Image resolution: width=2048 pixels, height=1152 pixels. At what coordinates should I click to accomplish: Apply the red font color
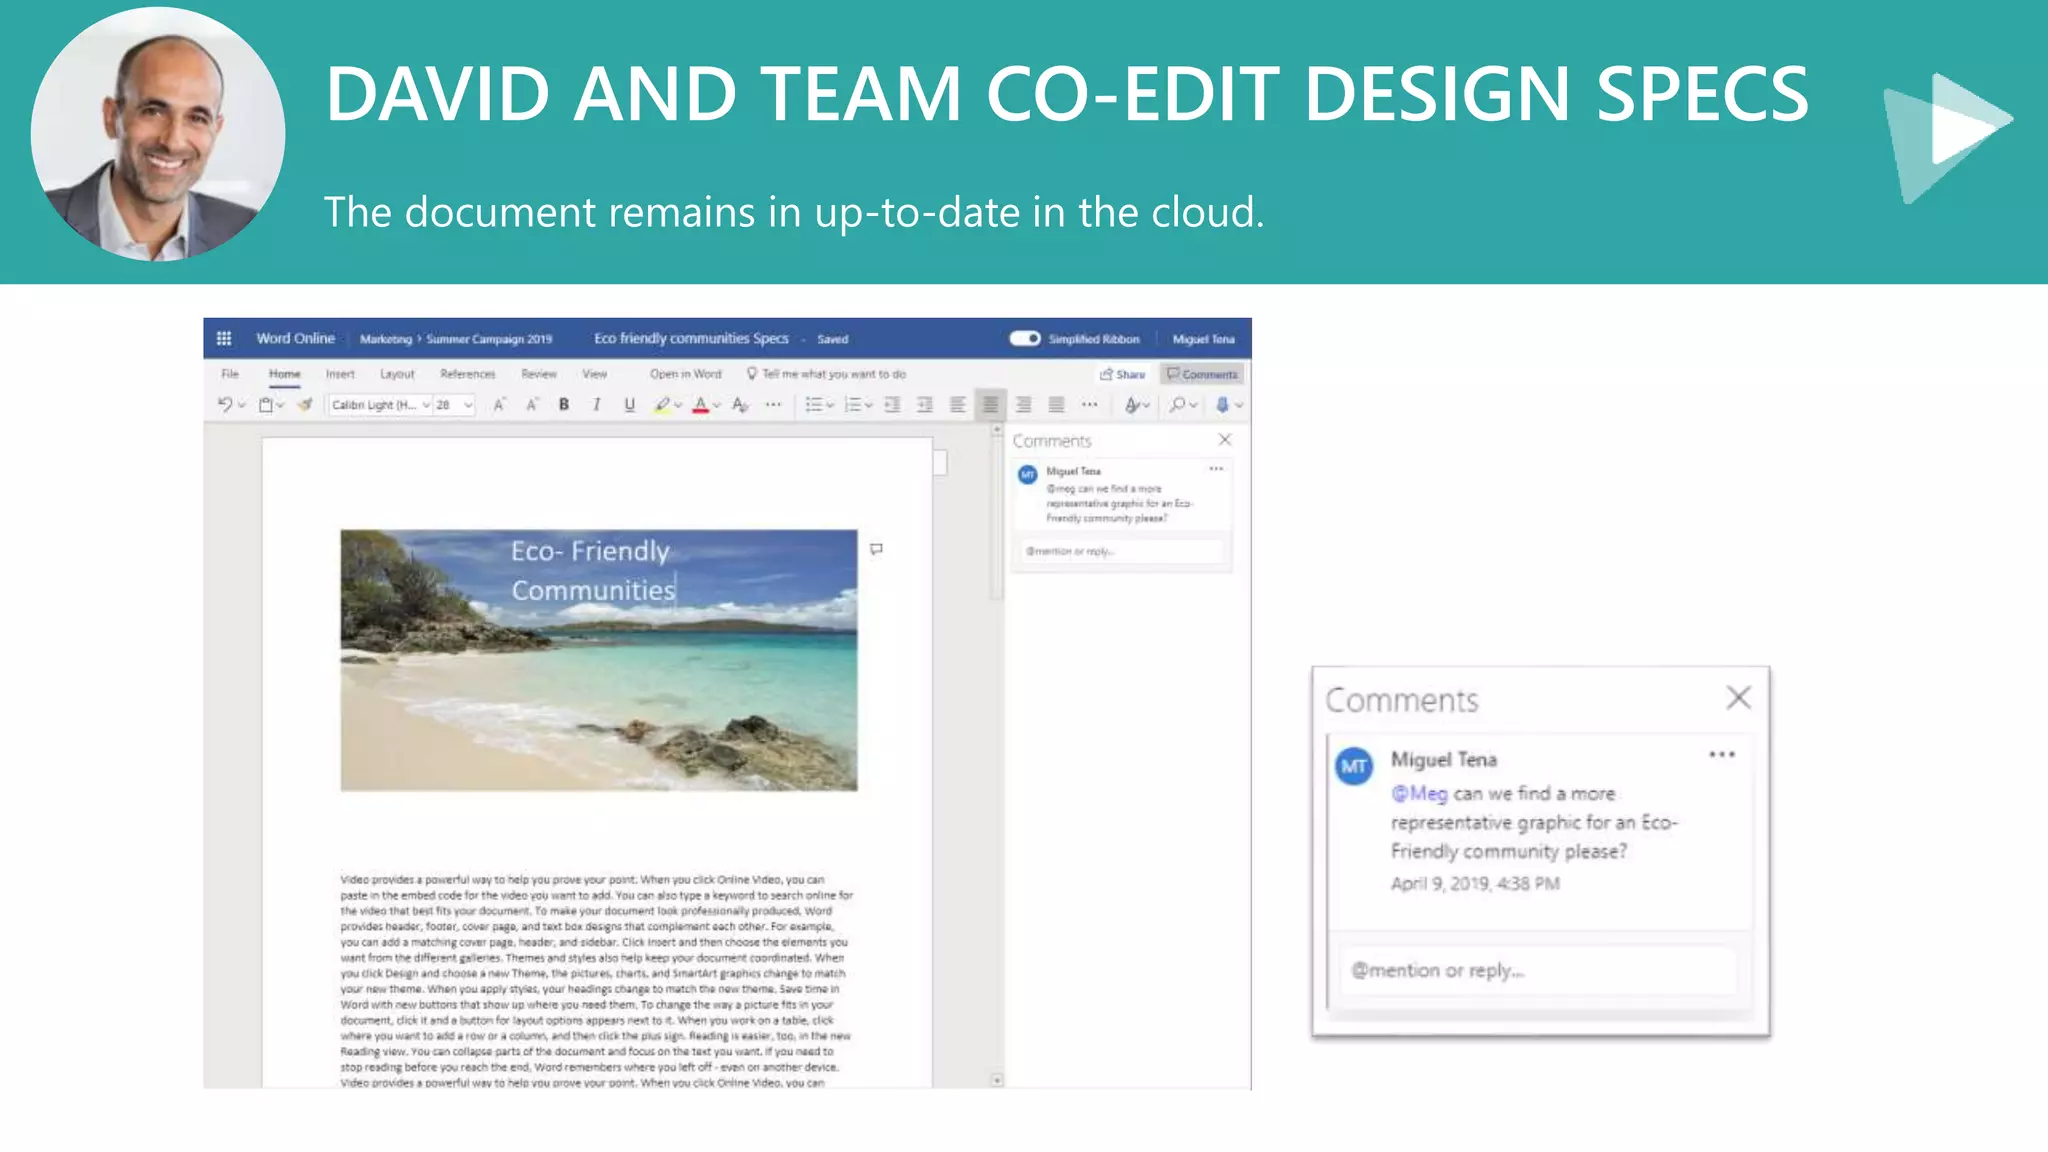(x=701, y=405)
